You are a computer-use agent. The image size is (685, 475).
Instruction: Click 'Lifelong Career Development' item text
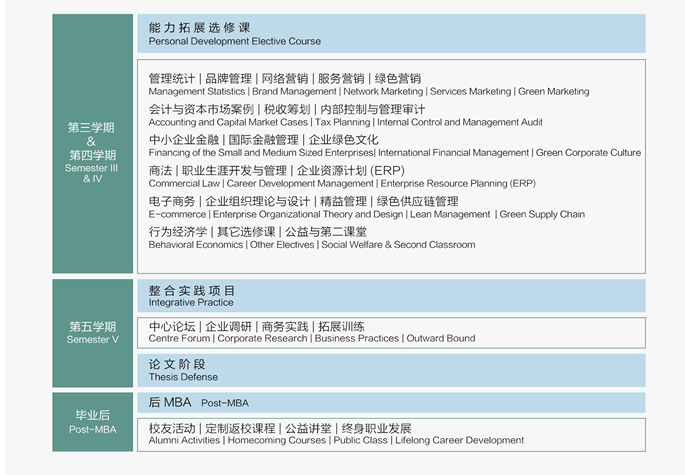click(x=460, y=440)
